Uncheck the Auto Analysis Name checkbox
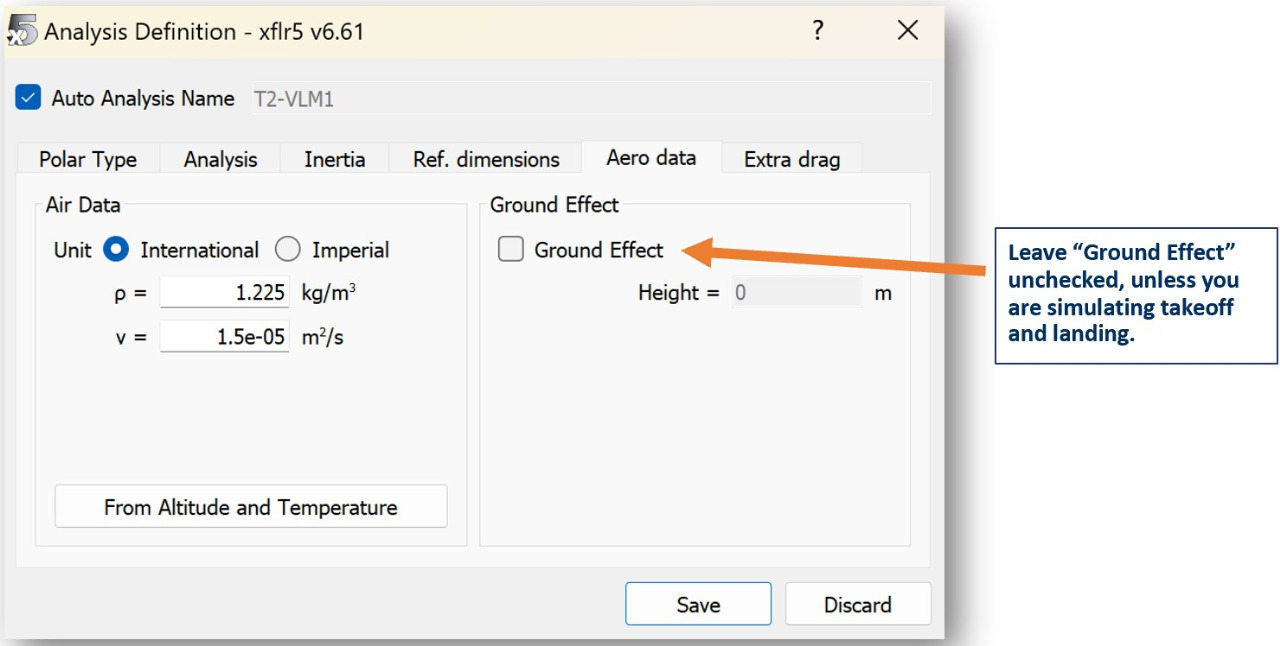The height and width of the screenshot is (646, 1280). pyautogui.click(x=29, y=98)
